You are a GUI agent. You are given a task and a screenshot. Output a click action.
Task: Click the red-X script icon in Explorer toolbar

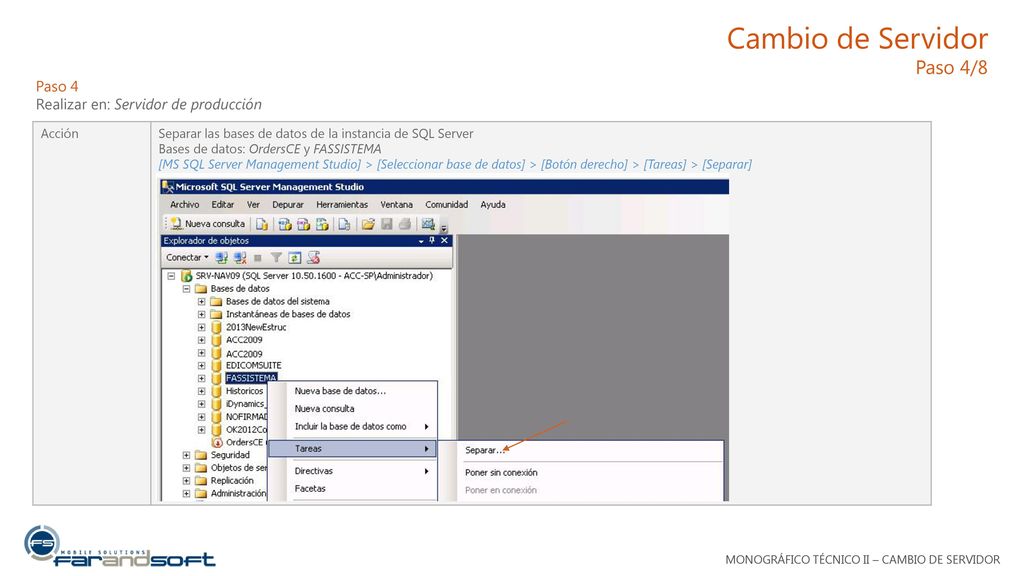(313, 258)
